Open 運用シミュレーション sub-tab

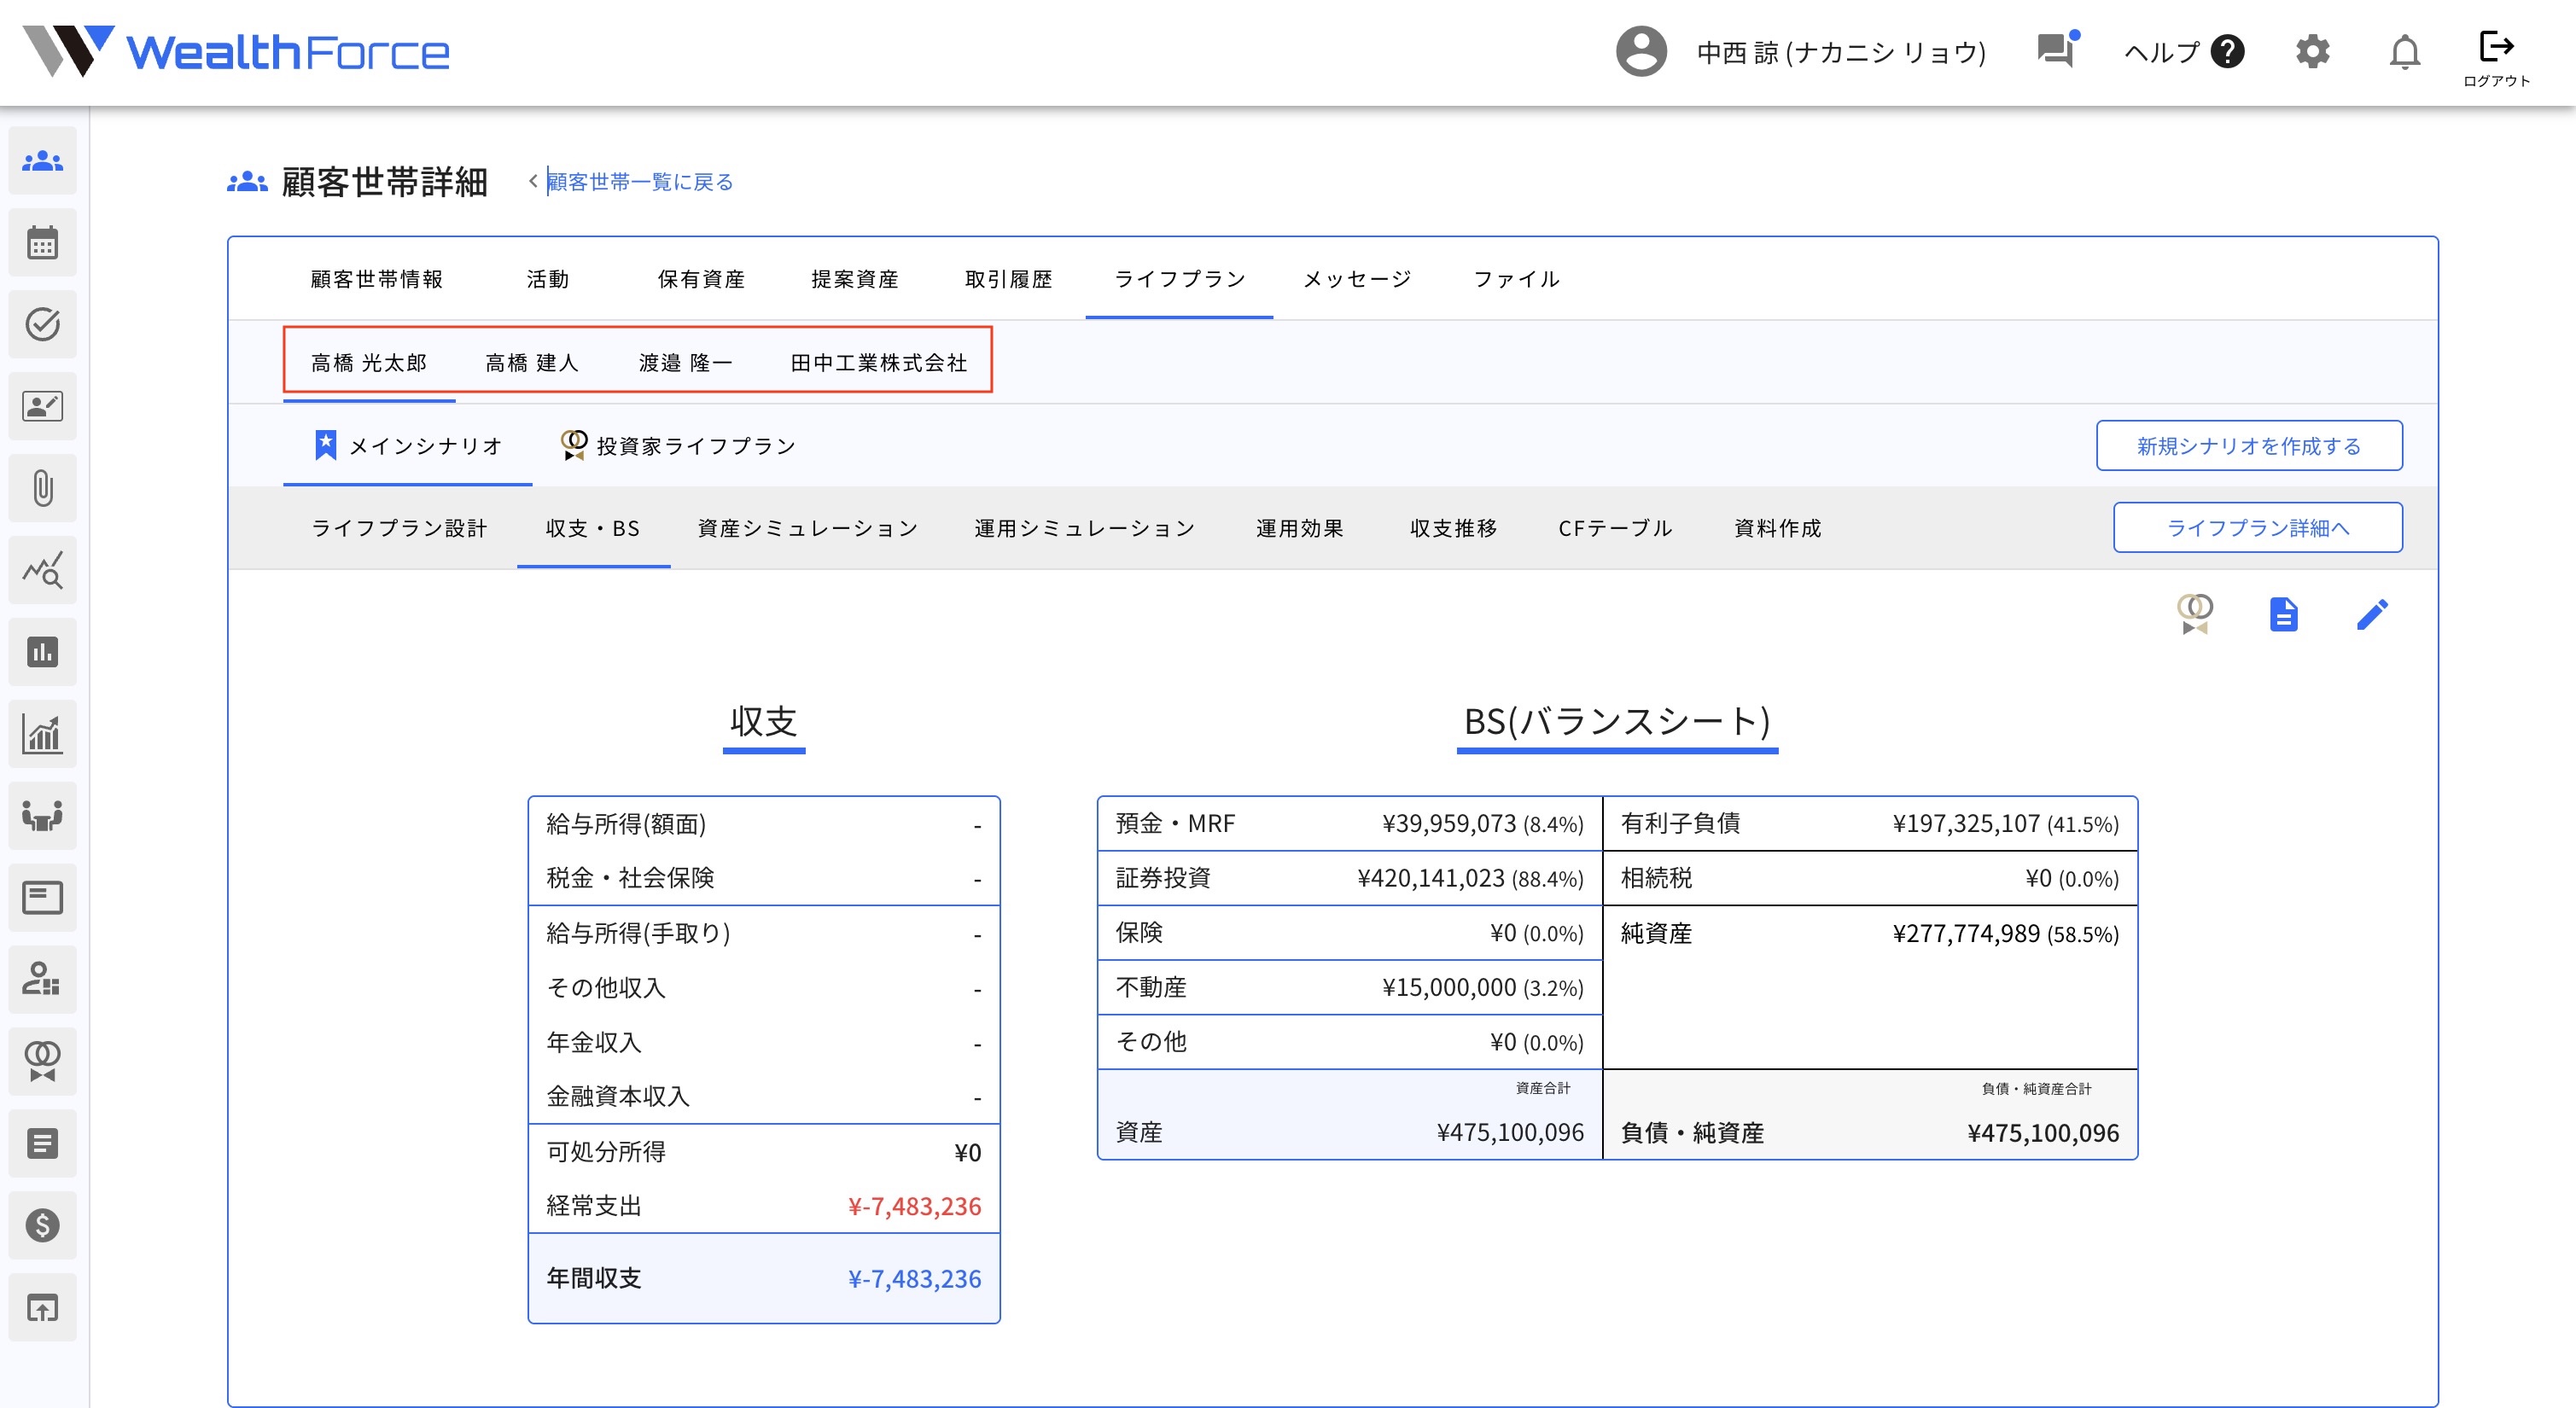tap(1085, 528)
